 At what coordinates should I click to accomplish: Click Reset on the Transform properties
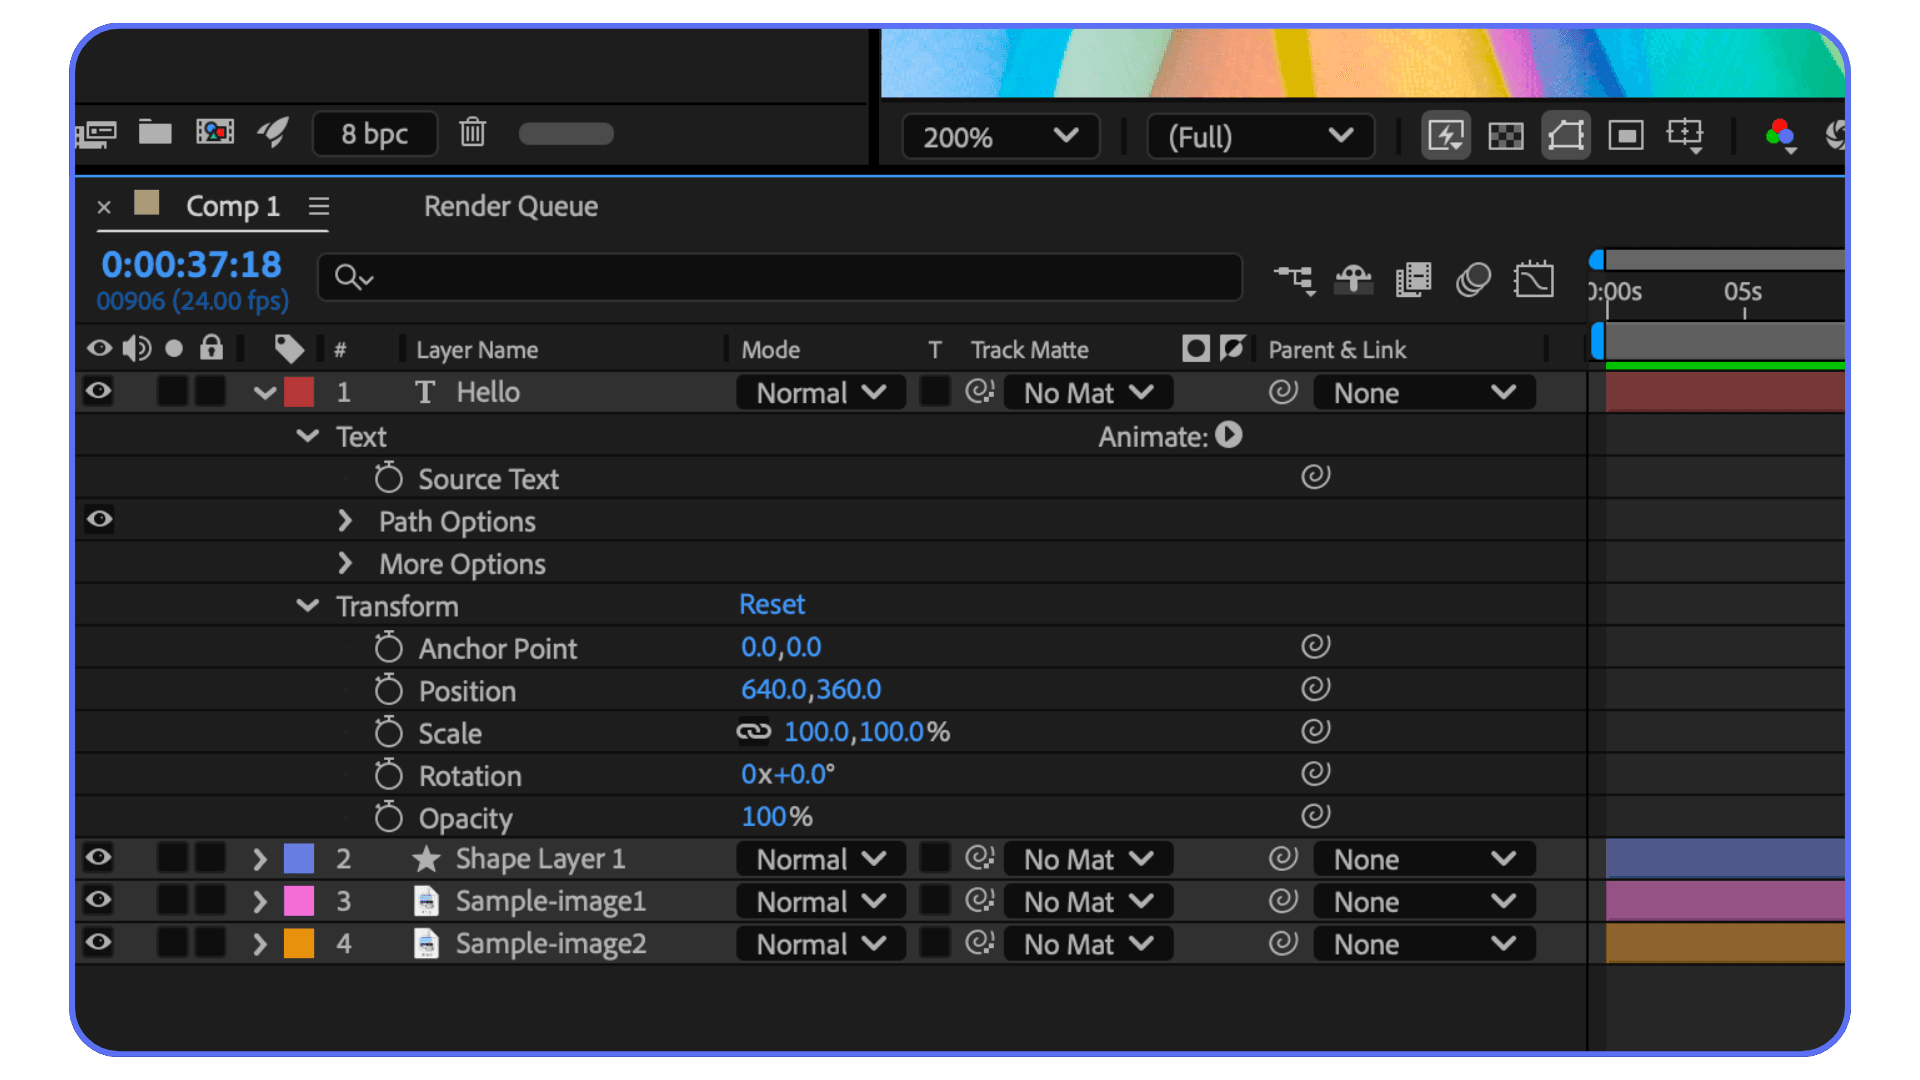tap(771, 603)
